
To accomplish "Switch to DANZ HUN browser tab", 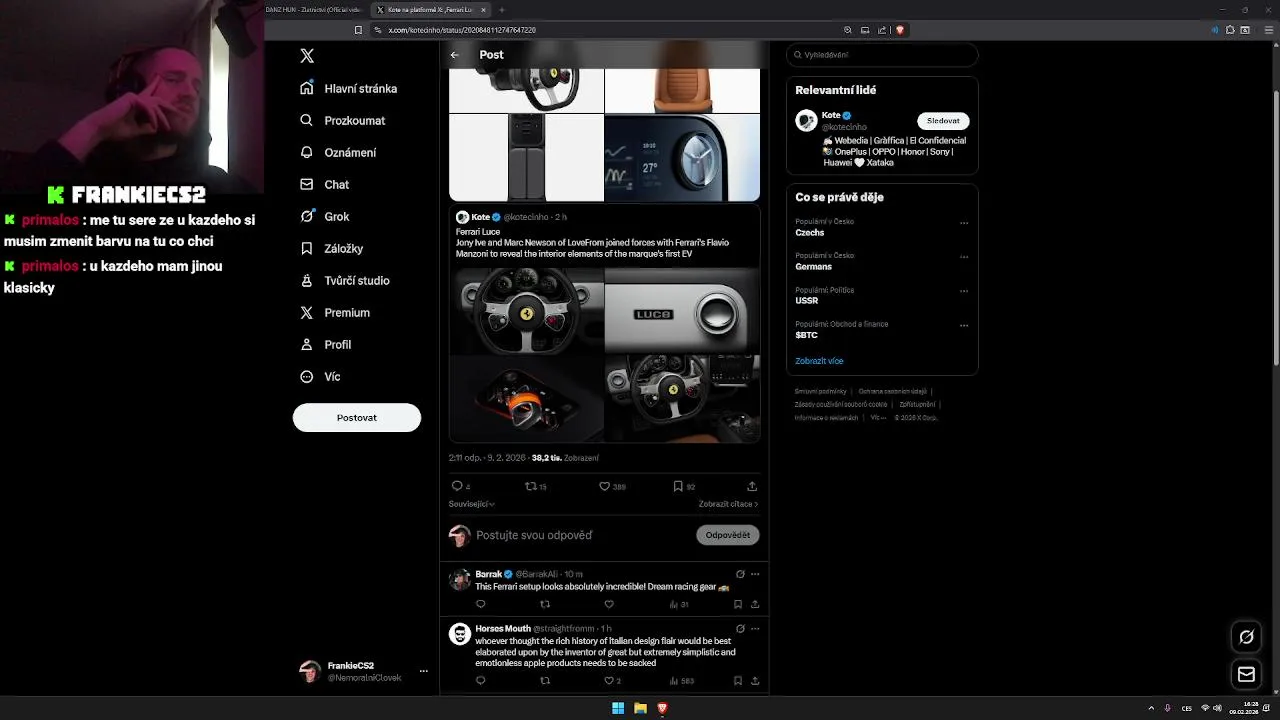I will (x=316, y=9).
